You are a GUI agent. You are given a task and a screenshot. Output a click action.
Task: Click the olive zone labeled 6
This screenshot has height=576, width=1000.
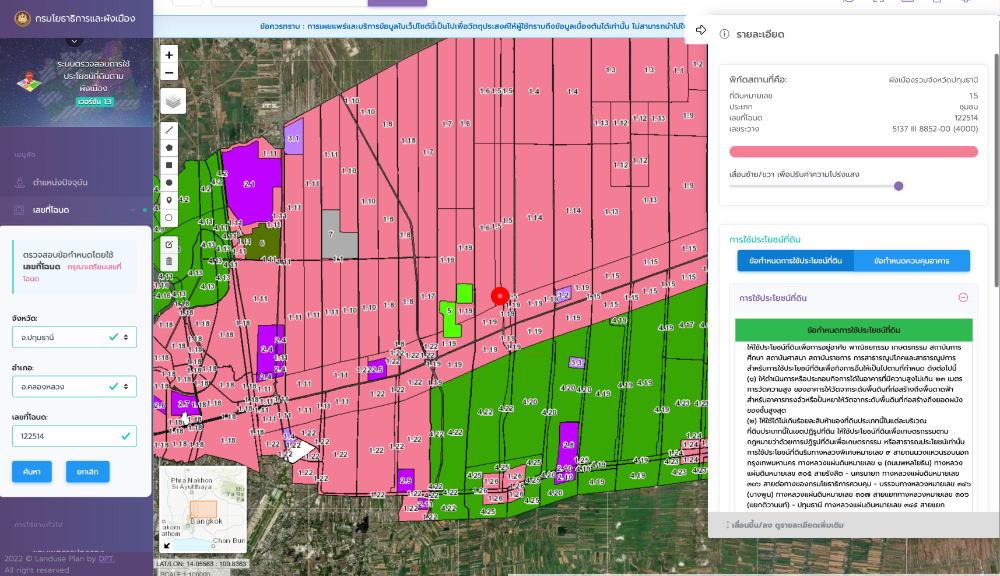coord(264,242)
